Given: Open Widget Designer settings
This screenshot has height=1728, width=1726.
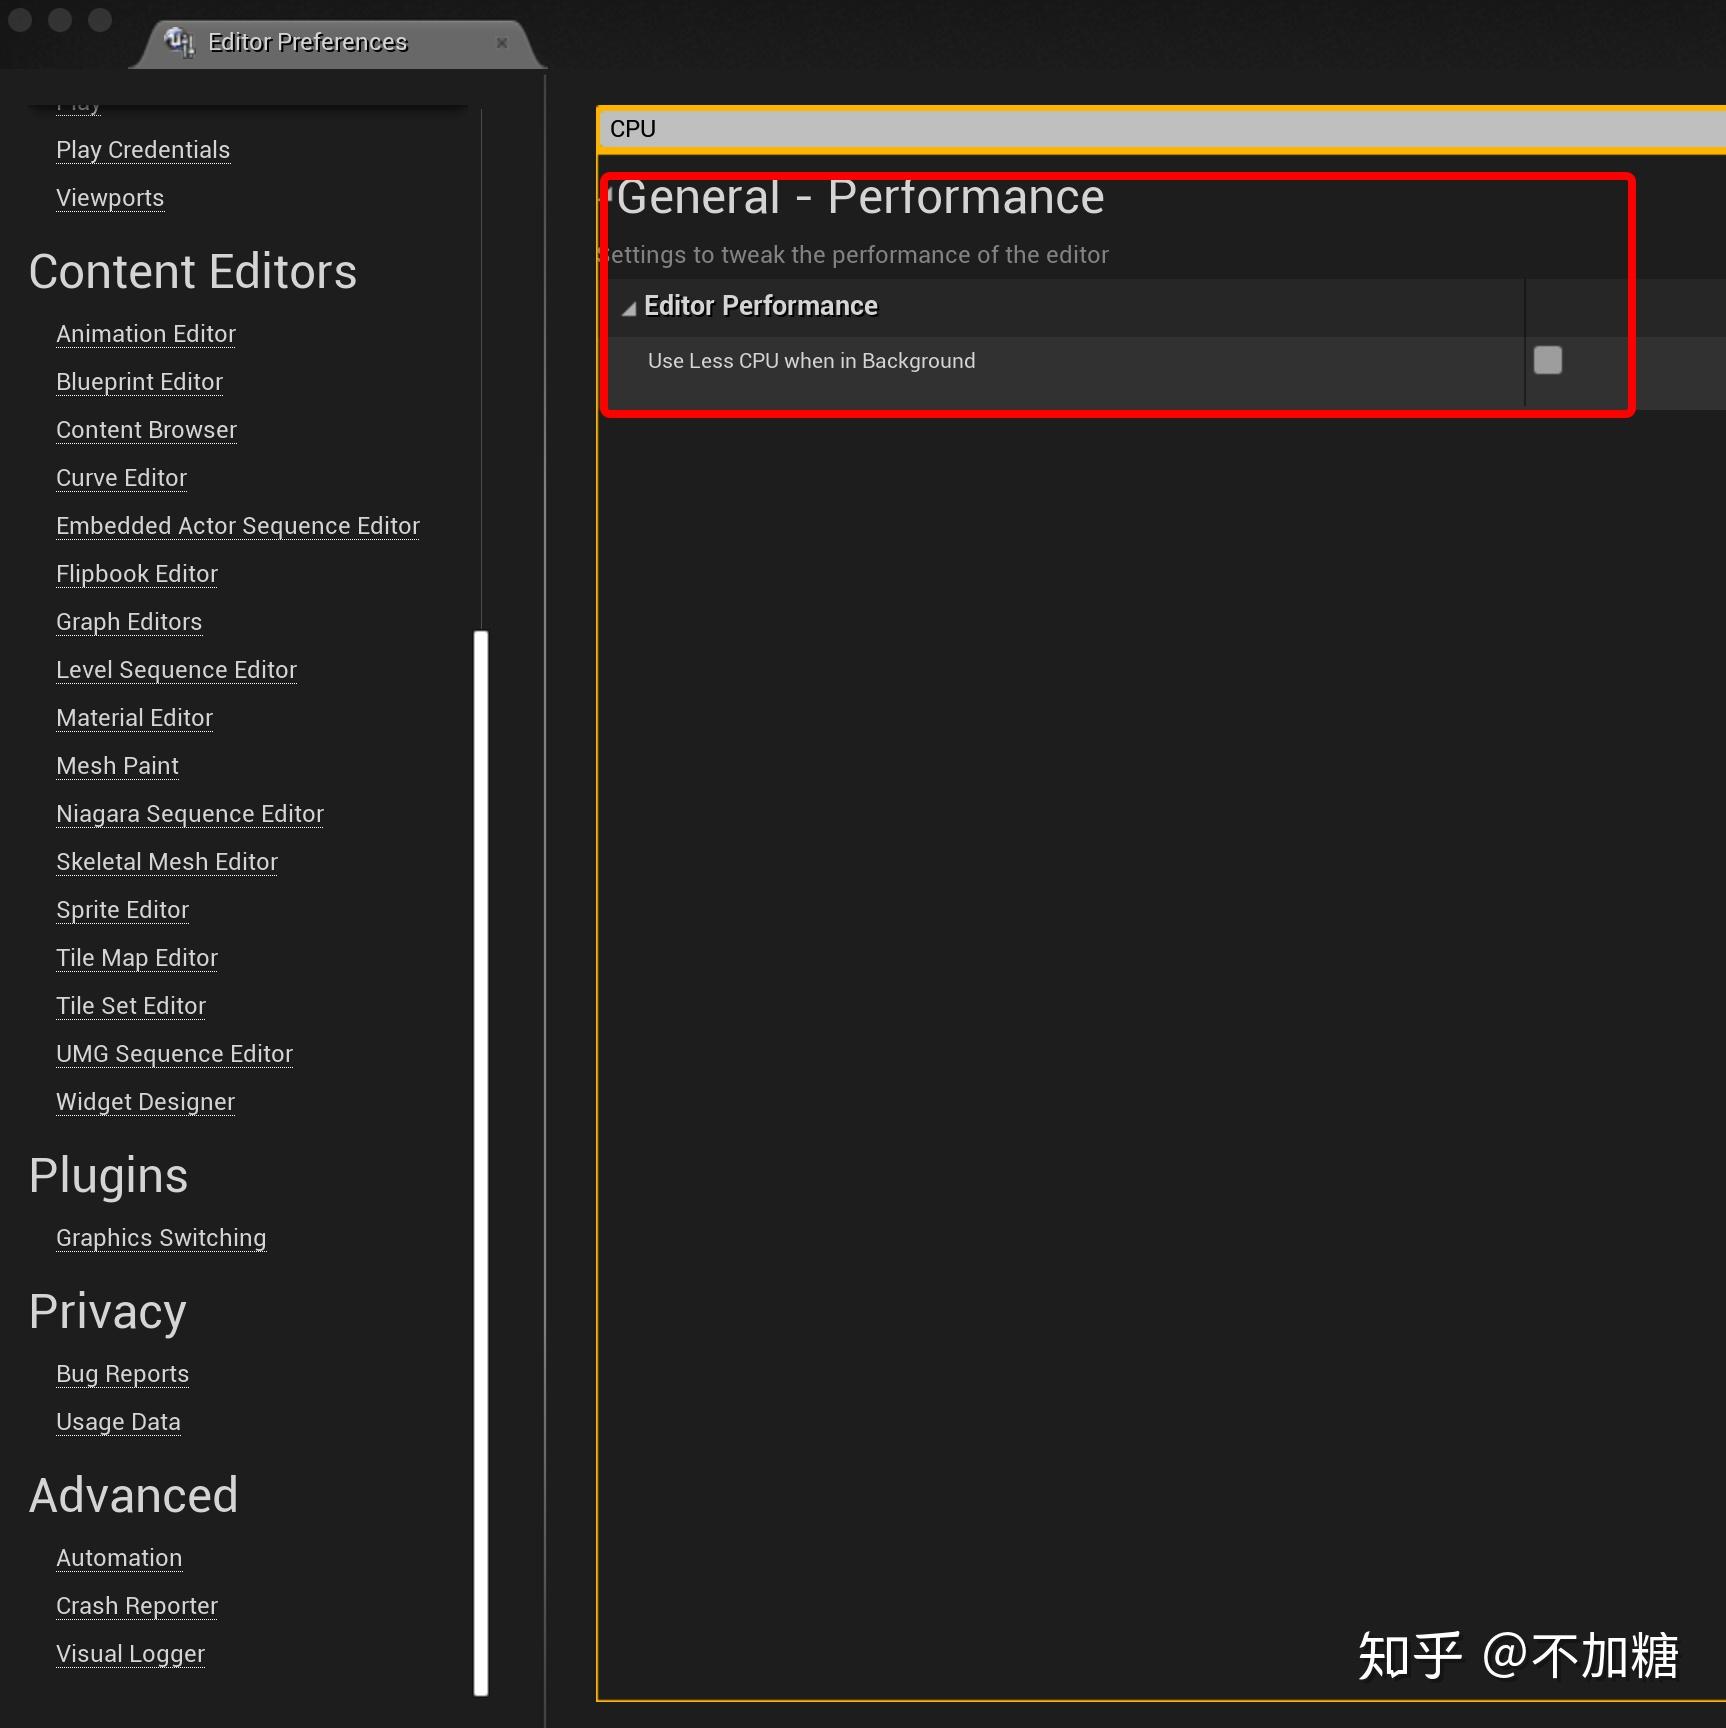Looking at the screenshot, I should pos(145,1102).
